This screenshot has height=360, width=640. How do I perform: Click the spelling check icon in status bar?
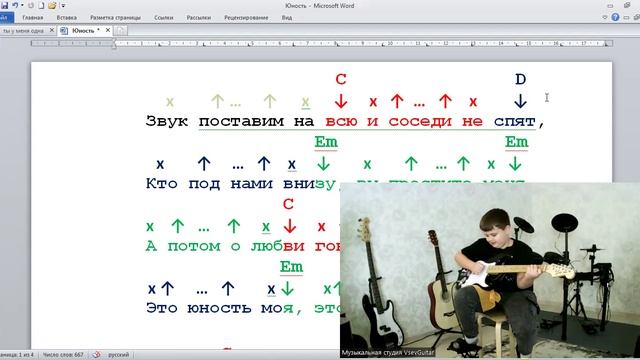(x=96, y=355)
